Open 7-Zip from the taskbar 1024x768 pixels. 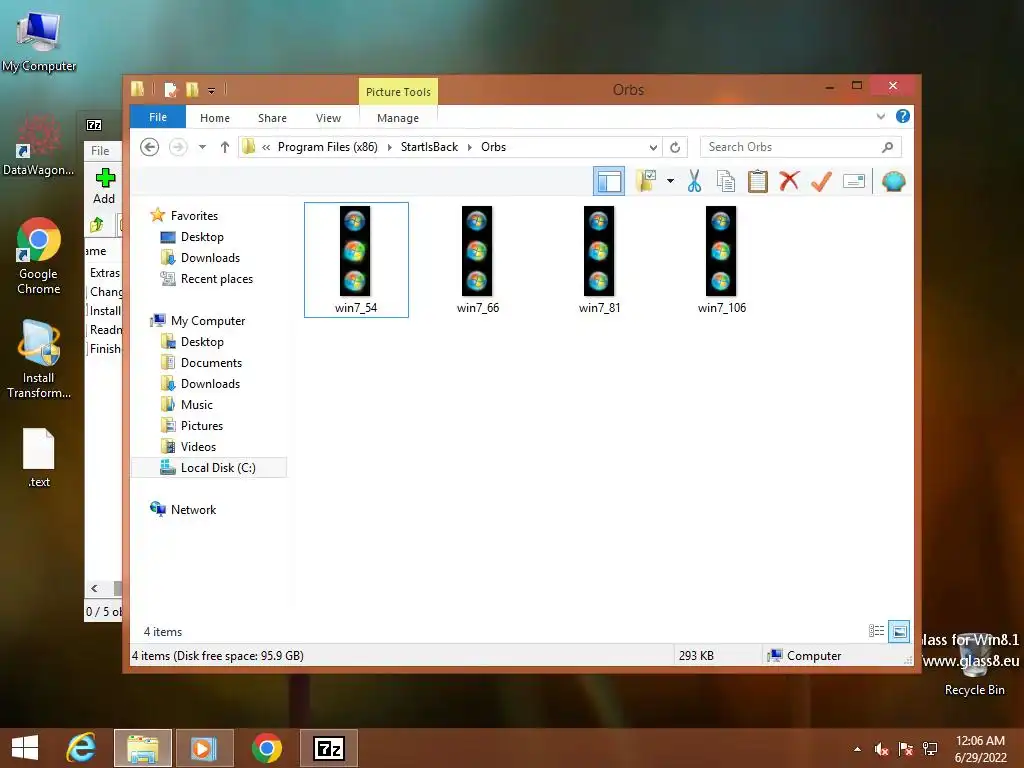coord(328,748)
